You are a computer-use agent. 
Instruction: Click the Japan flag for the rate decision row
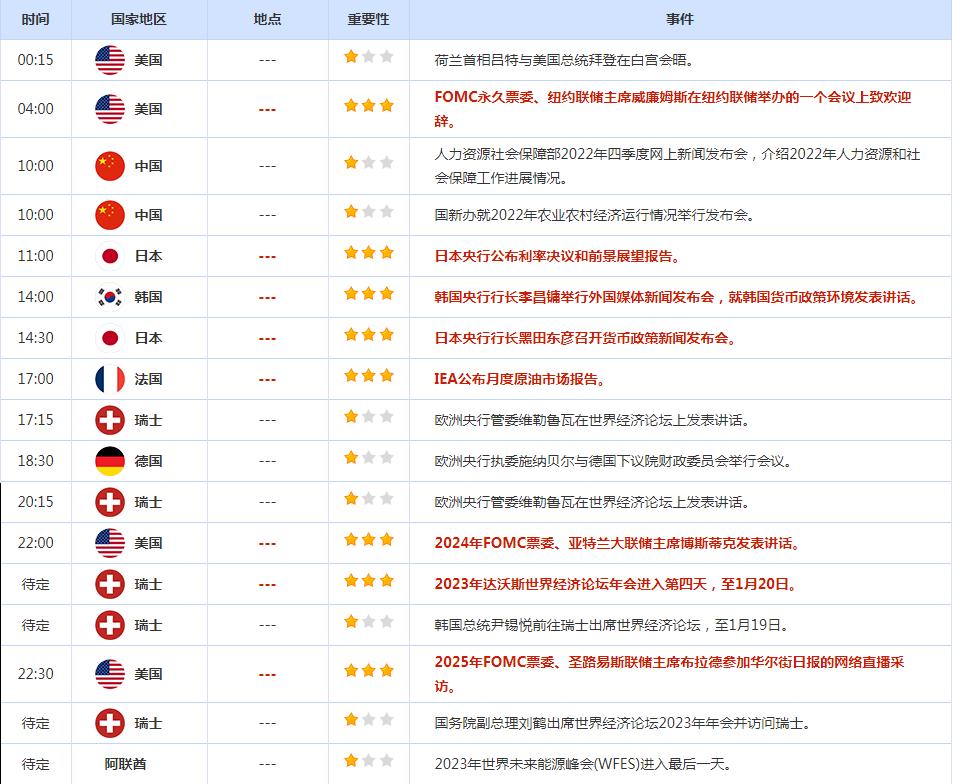click(111, 256)
